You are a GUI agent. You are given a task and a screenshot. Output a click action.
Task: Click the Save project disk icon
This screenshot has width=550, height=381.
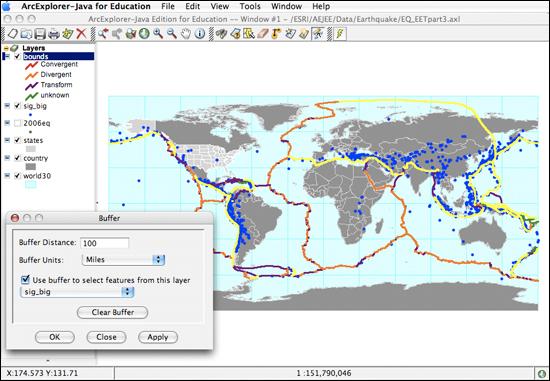pos(40,34)
